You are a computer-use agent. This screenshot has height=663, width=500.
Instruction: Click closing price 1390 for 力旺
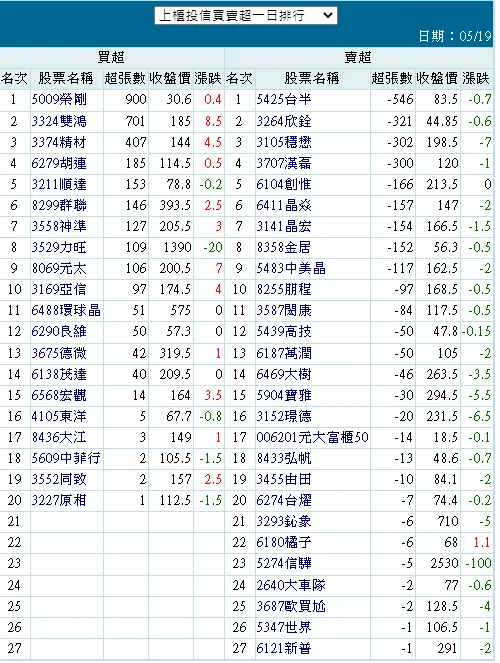[x=178, y=247]
